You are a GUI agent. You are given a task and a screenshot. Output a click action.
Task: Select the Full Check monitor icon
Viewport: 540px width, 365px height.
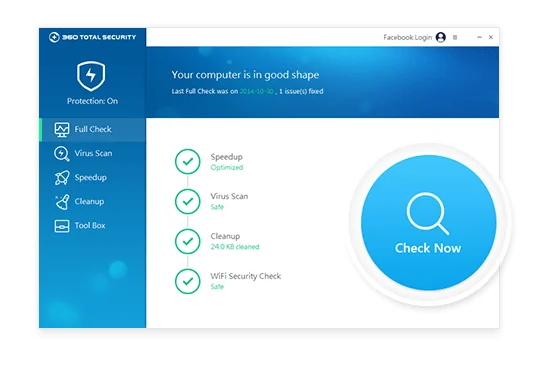62,129
